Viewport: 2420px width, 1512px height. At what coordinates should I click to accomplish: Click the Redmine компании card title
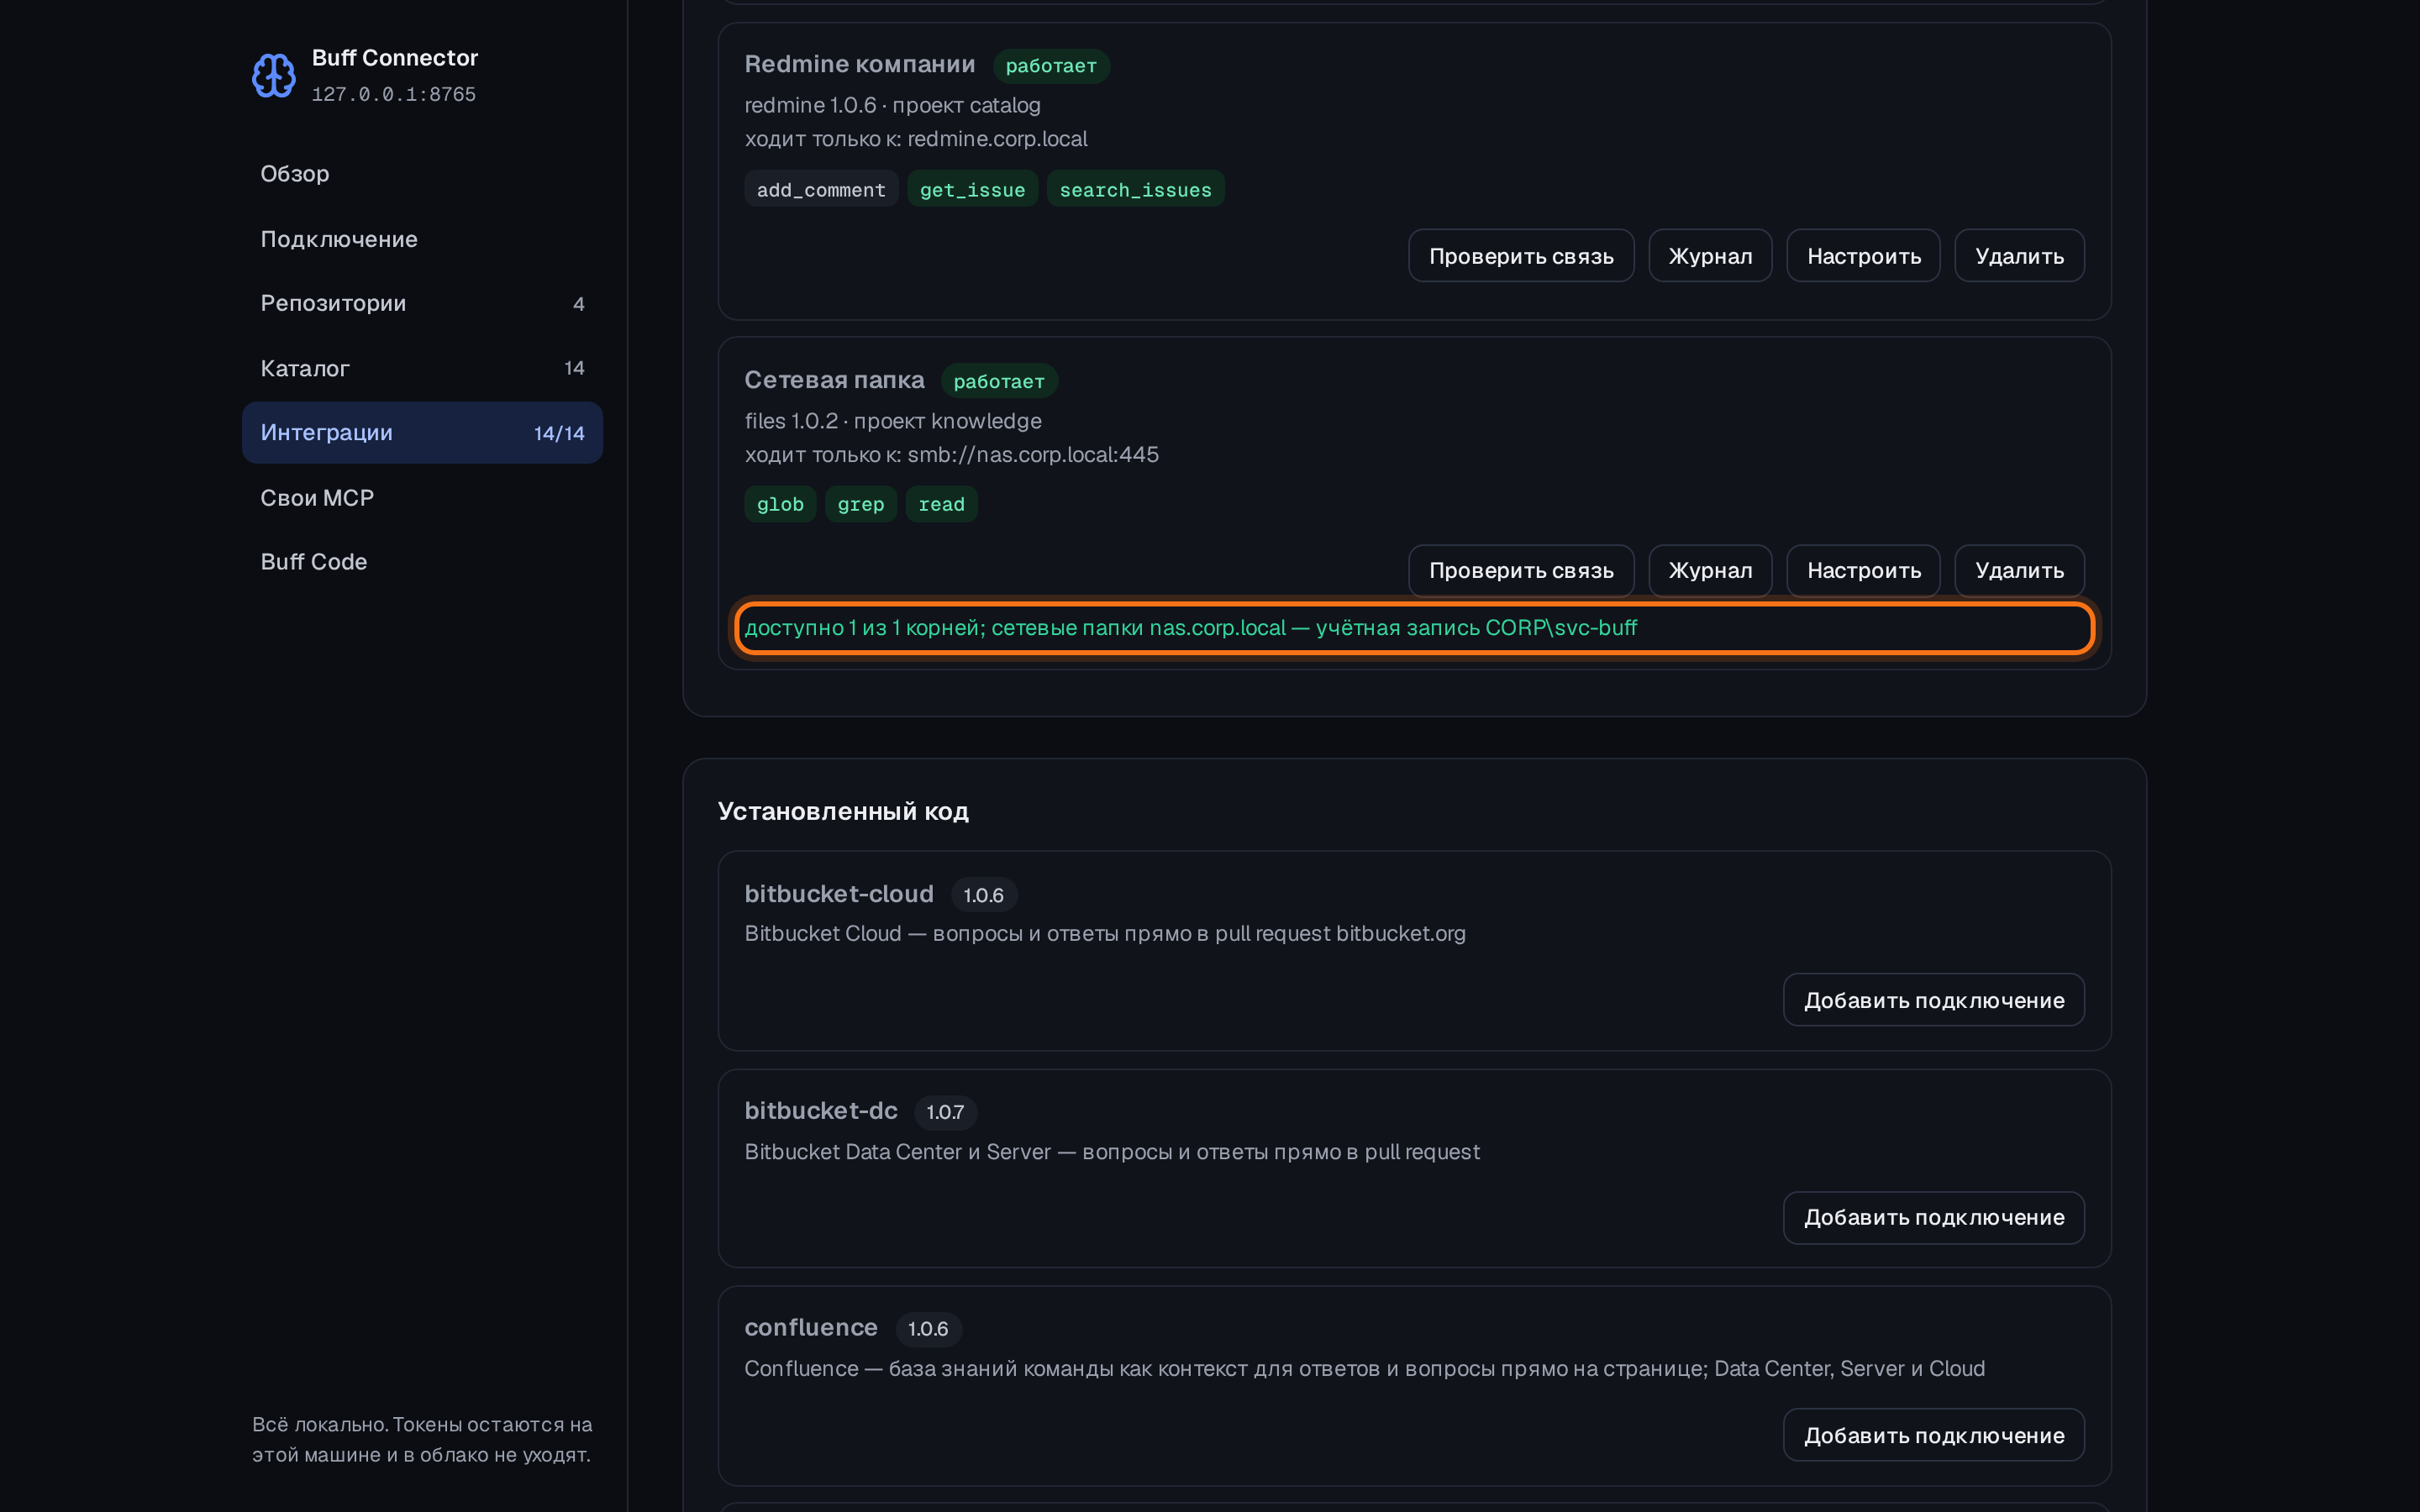859,64
